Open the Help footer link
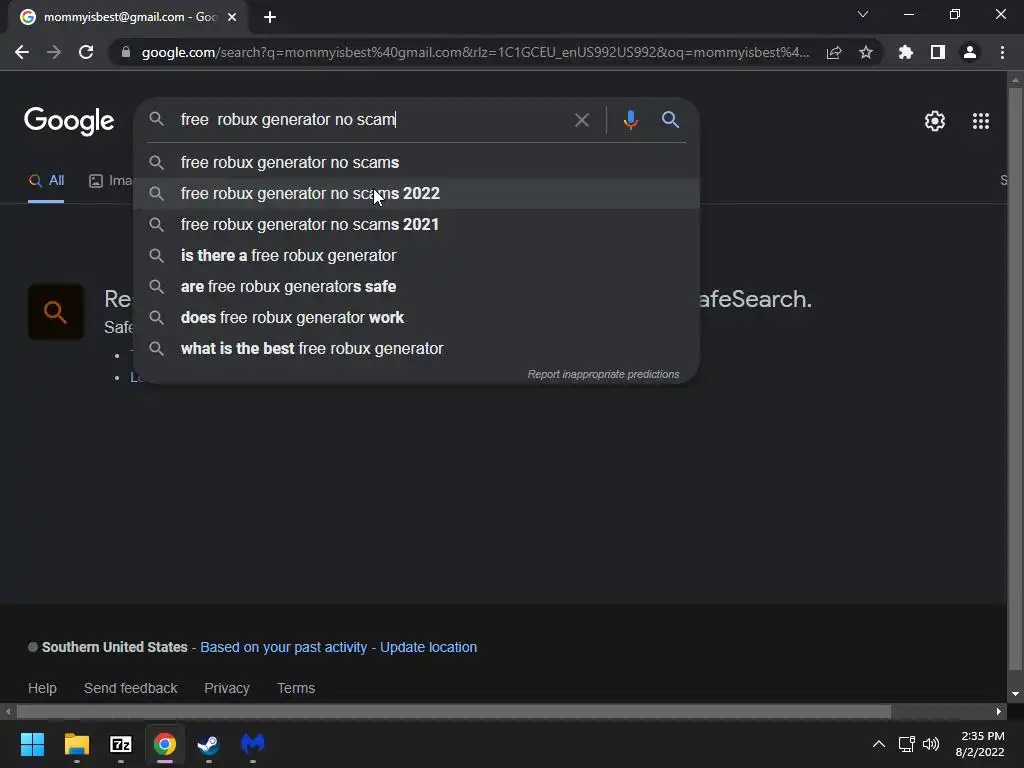Screen dimensions: 1024x768 [42, 688]
